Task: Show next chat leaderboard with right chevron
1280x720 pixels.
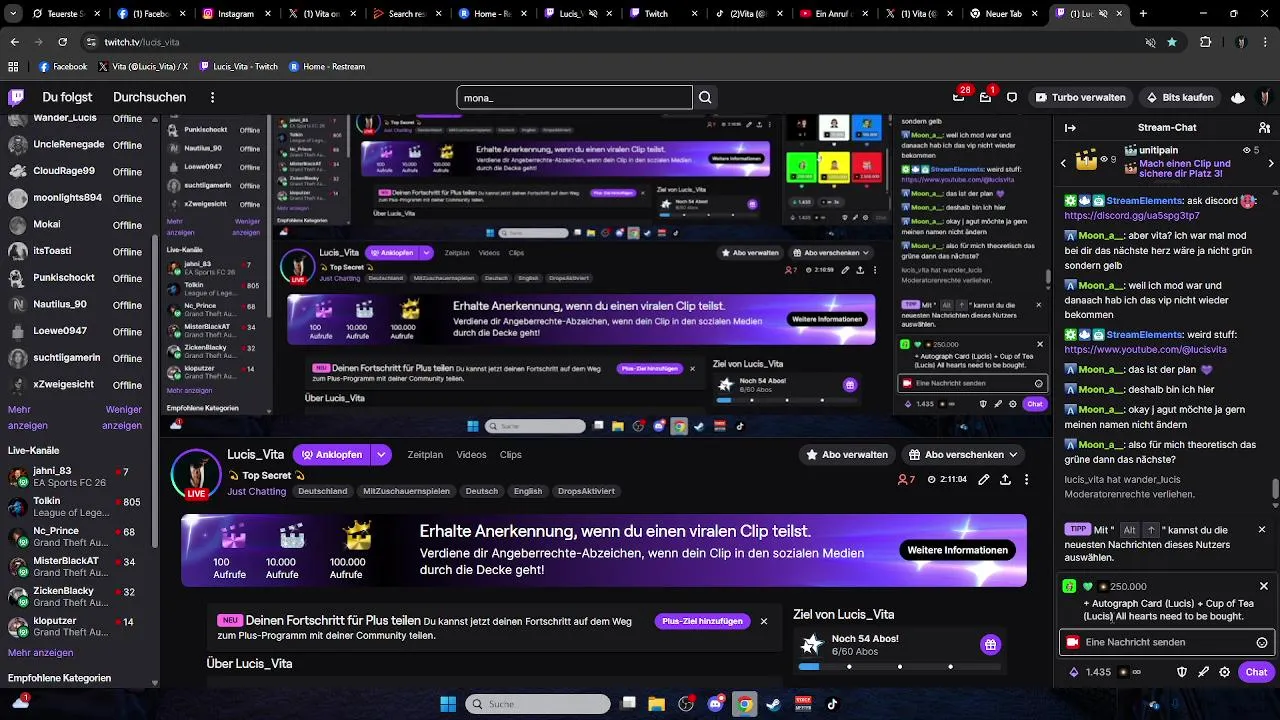Action: point(1271,162)
